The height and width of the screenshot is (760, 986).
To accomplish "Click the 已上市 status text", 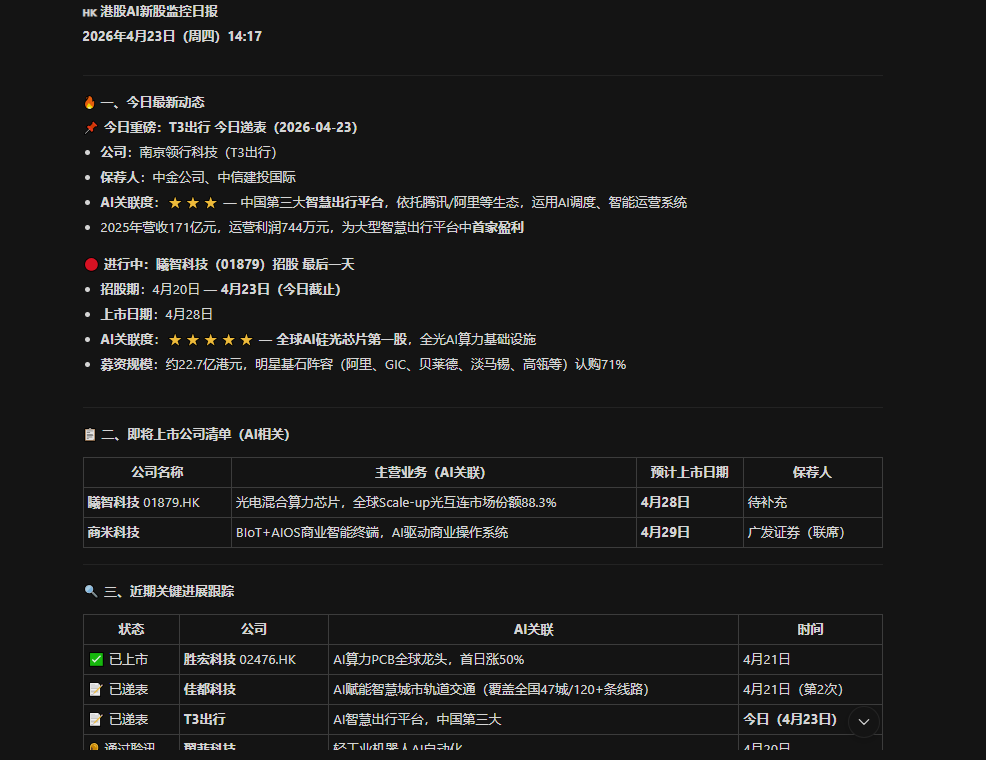I will click(129, 659).
